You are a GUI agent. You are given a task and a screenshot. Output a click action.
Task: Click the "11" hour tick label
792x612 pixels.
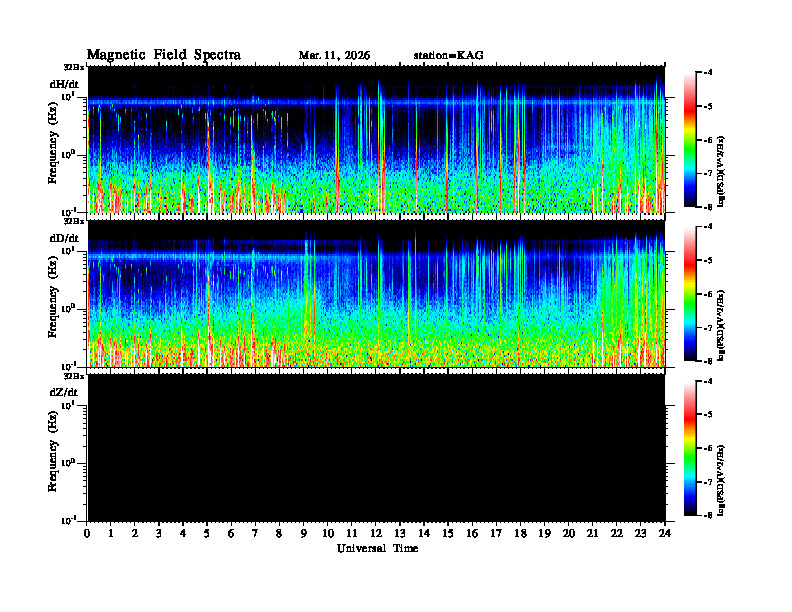tap(352, 534)
